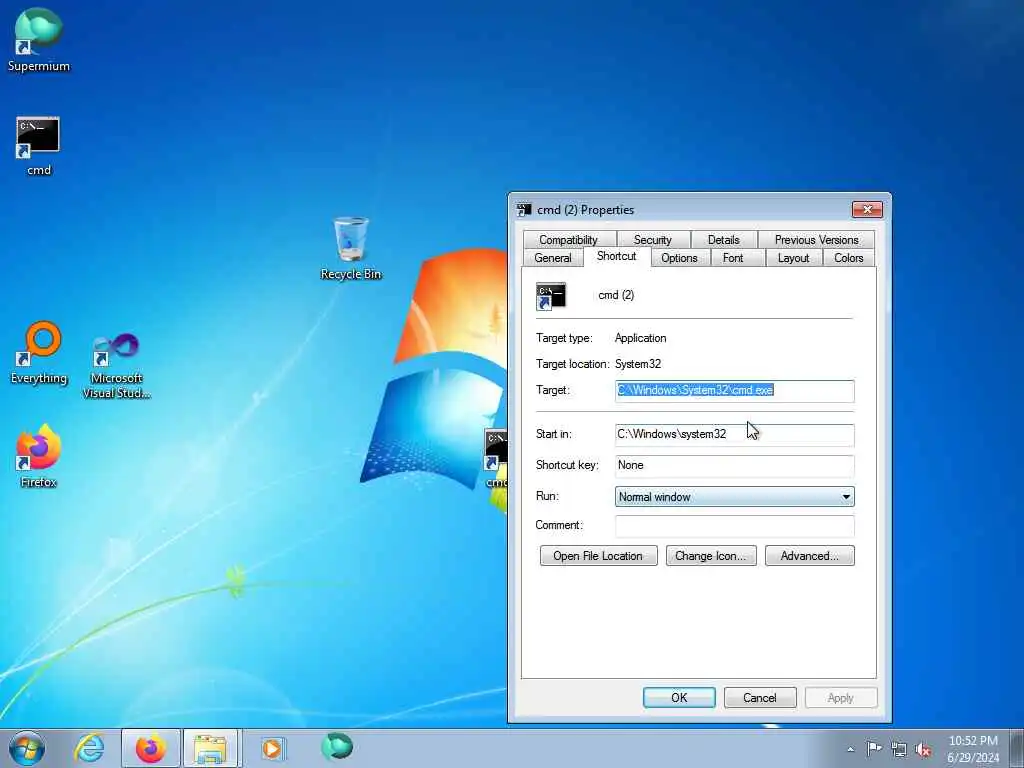This screenshot has width=1024, height=768.
Task: Click the shortcut name field cmd (2)
Action: click(724, 295)
